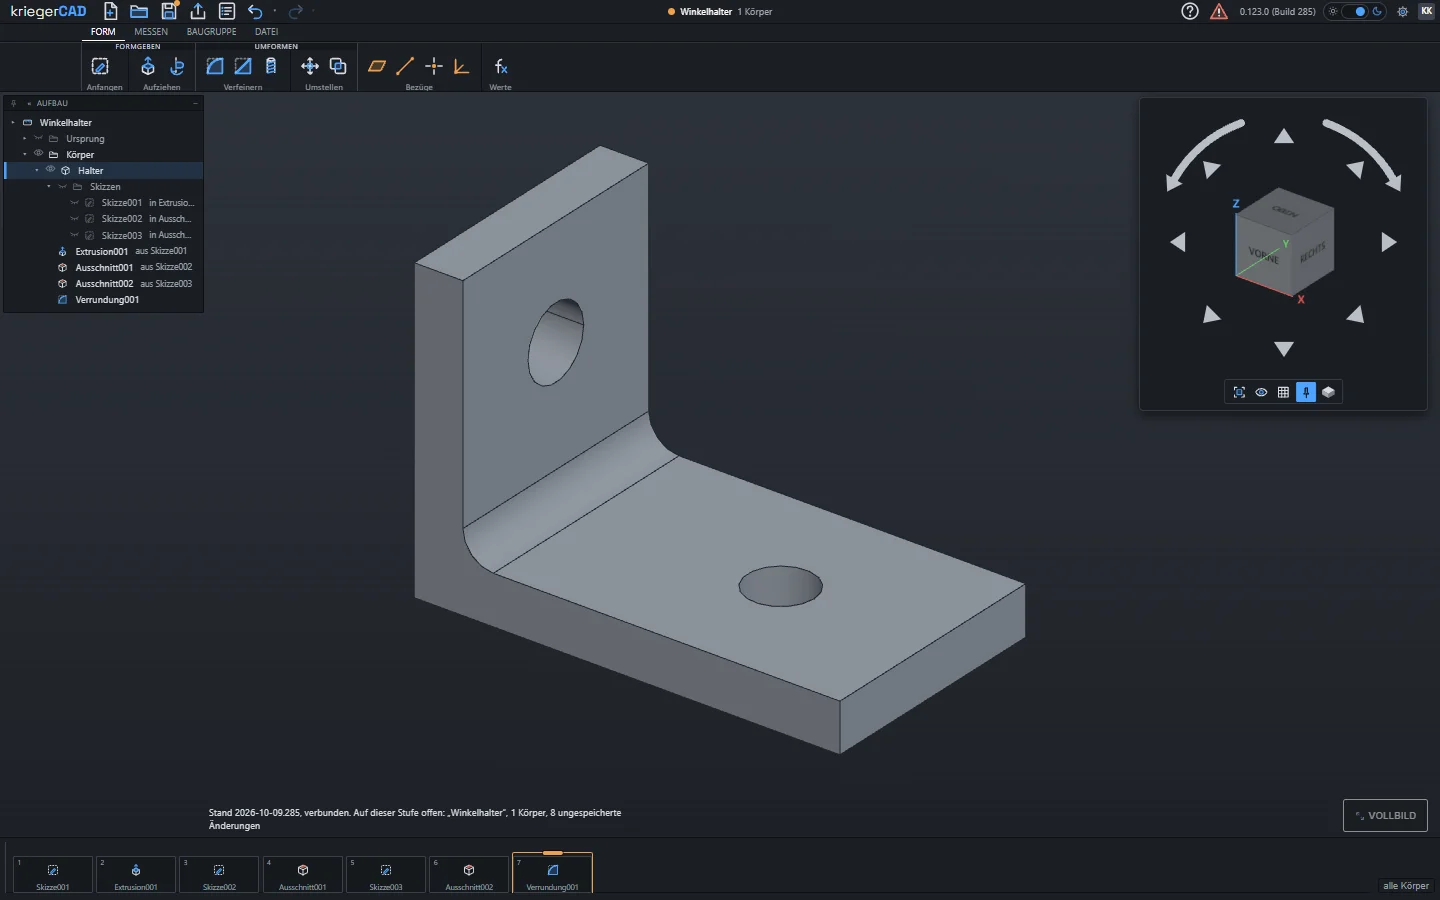The width and height of the screenshot is (1440, 900).
Task: Show Skizze002 using its closed-eye icon
Action: pos(74,219)
